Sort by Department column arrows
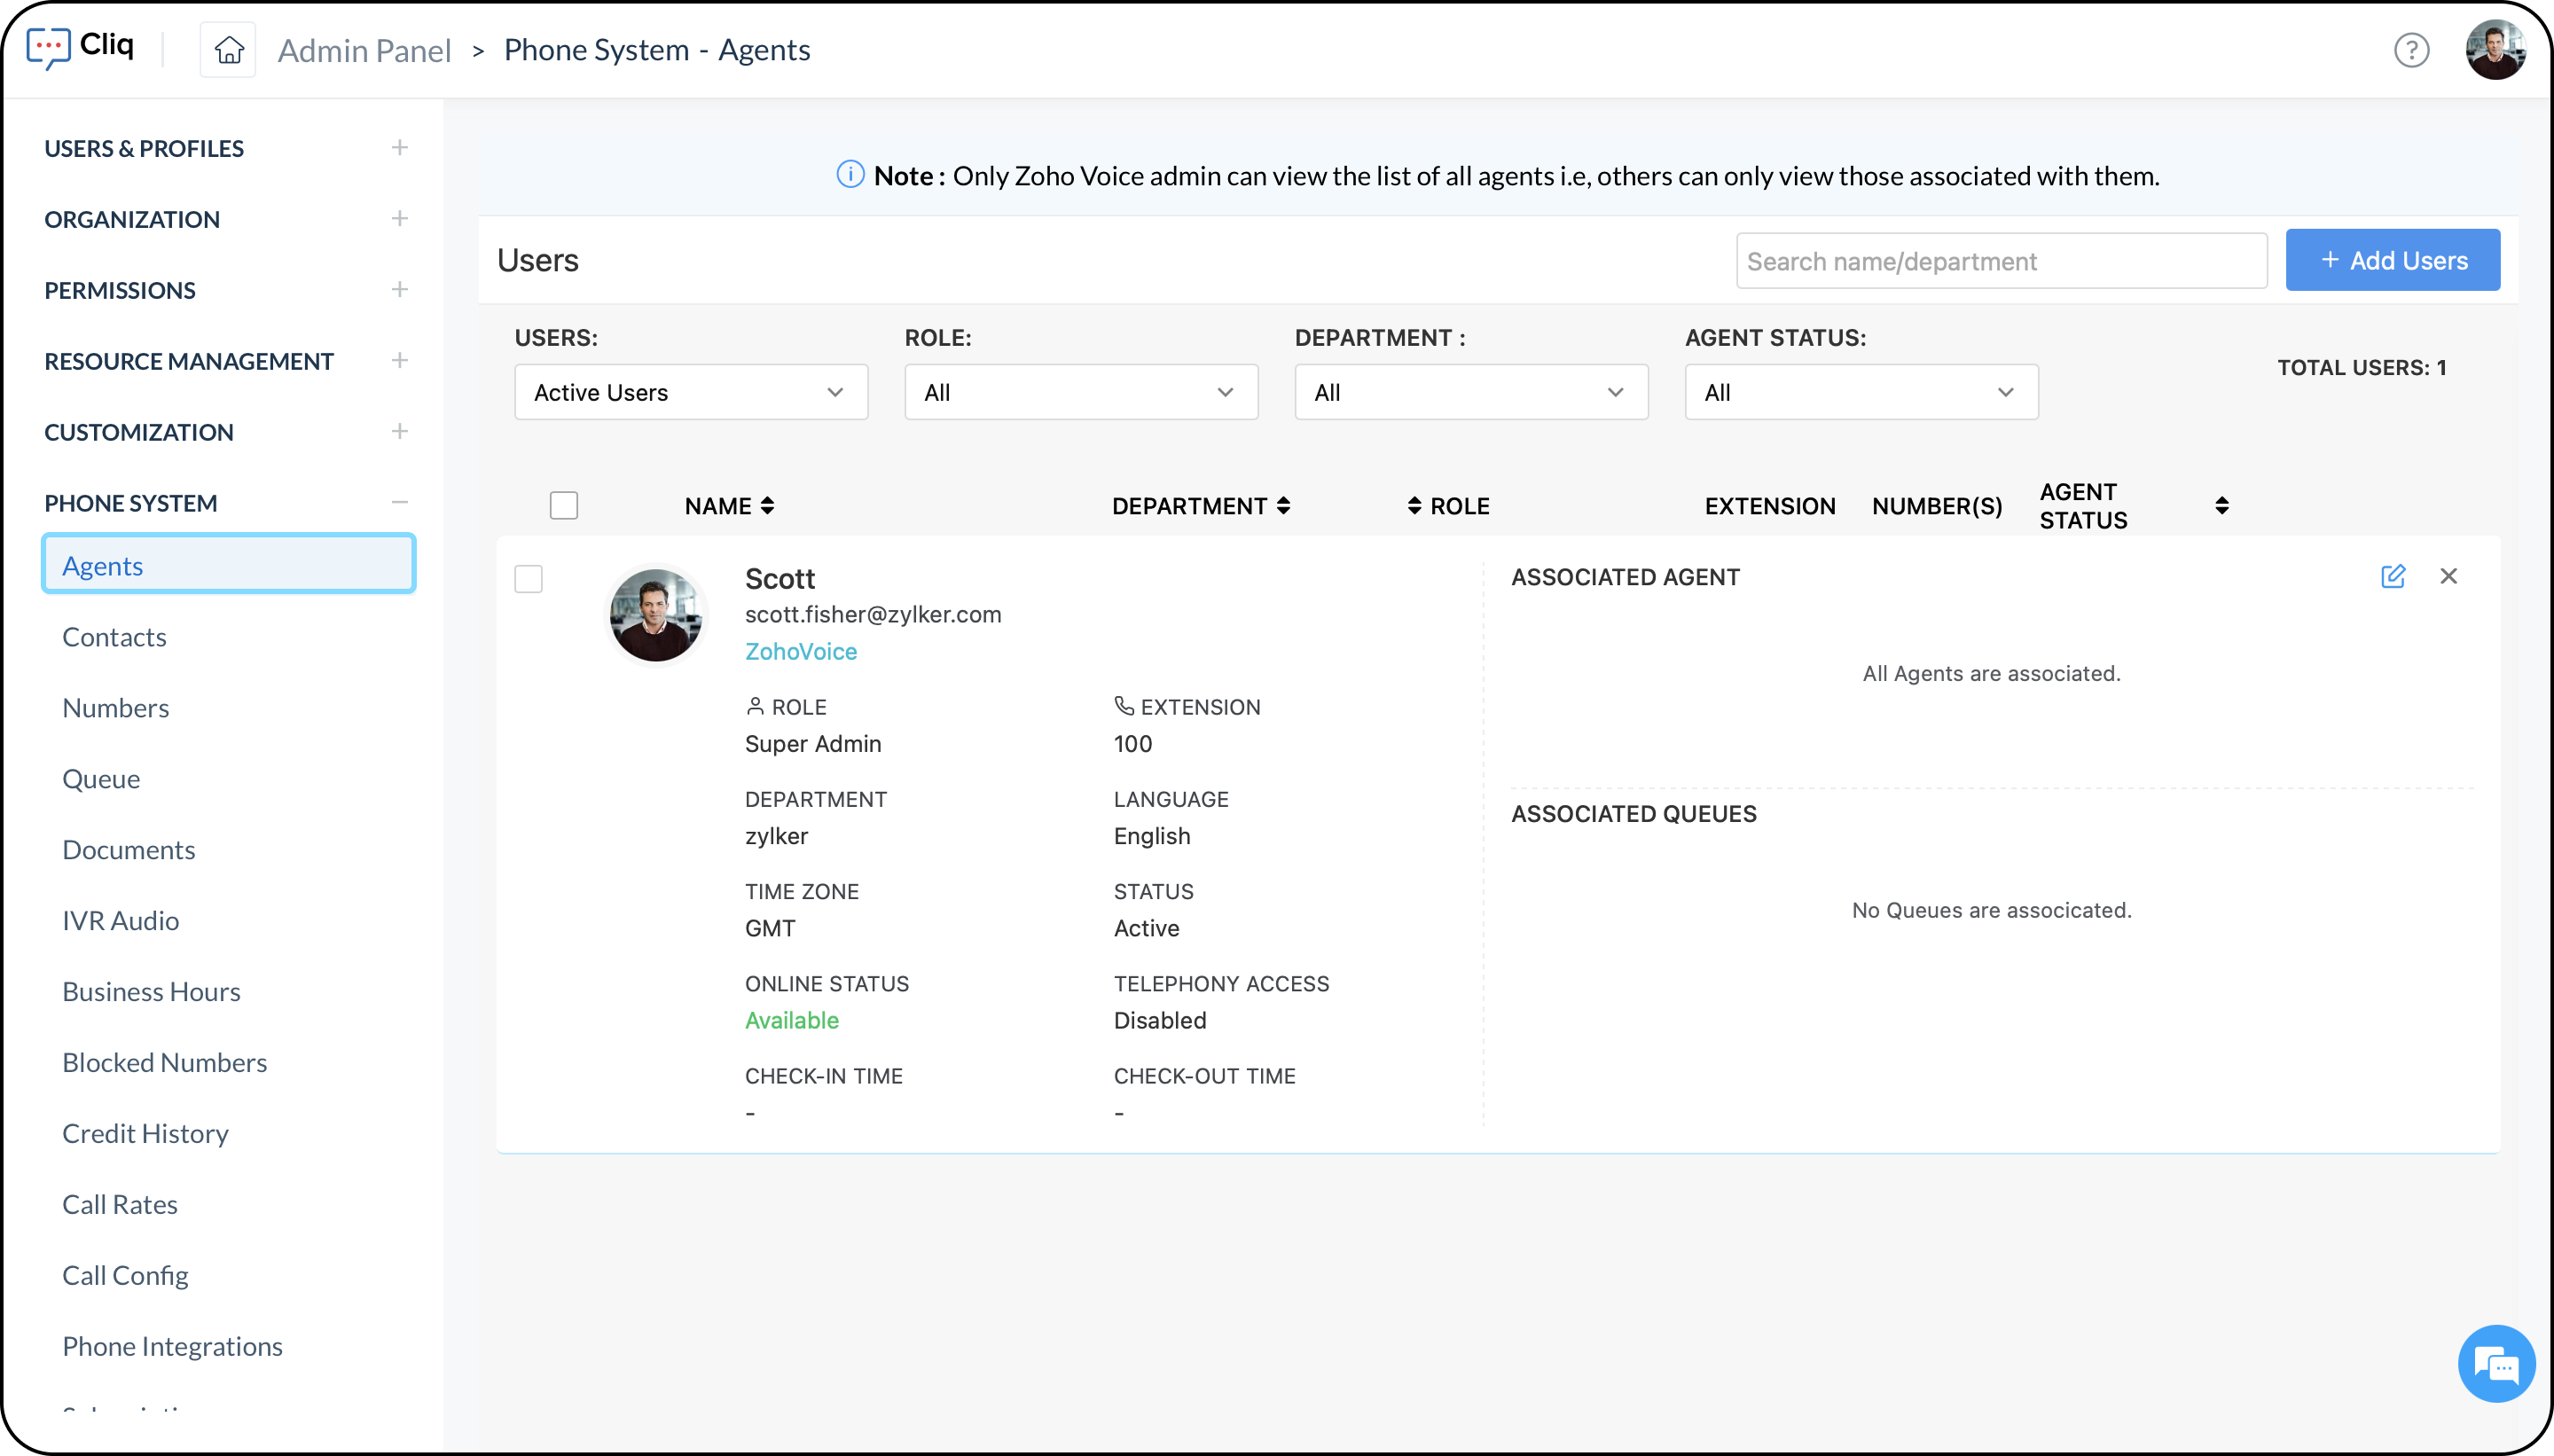2554x1456 pixels. pyautogui.click(x=1283, y=506)
